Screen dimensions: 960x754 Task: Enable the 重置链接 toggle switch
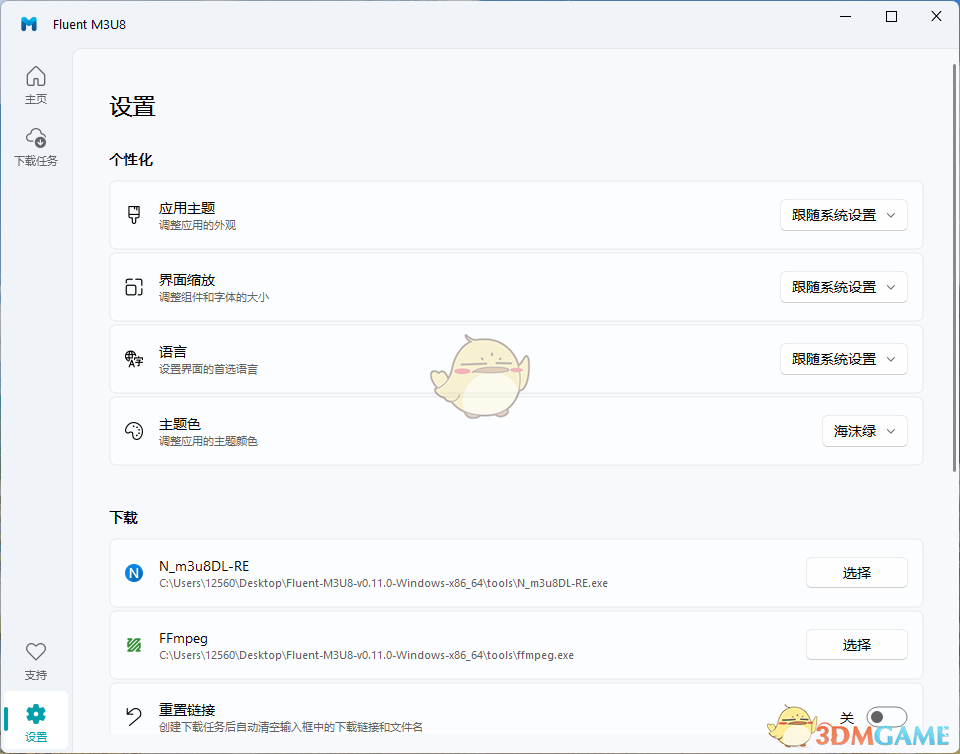click(x=886, y=716)
